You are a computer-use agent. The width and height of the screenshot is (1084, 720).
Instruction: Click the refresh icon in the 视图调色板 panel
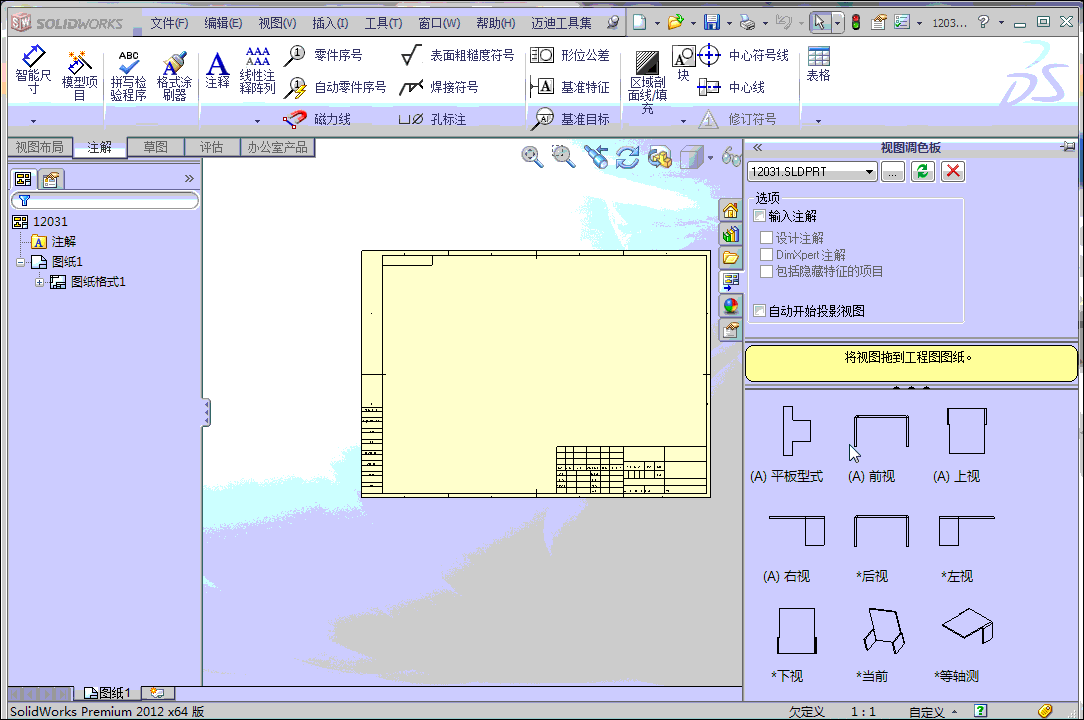click(x=921, y=172)
